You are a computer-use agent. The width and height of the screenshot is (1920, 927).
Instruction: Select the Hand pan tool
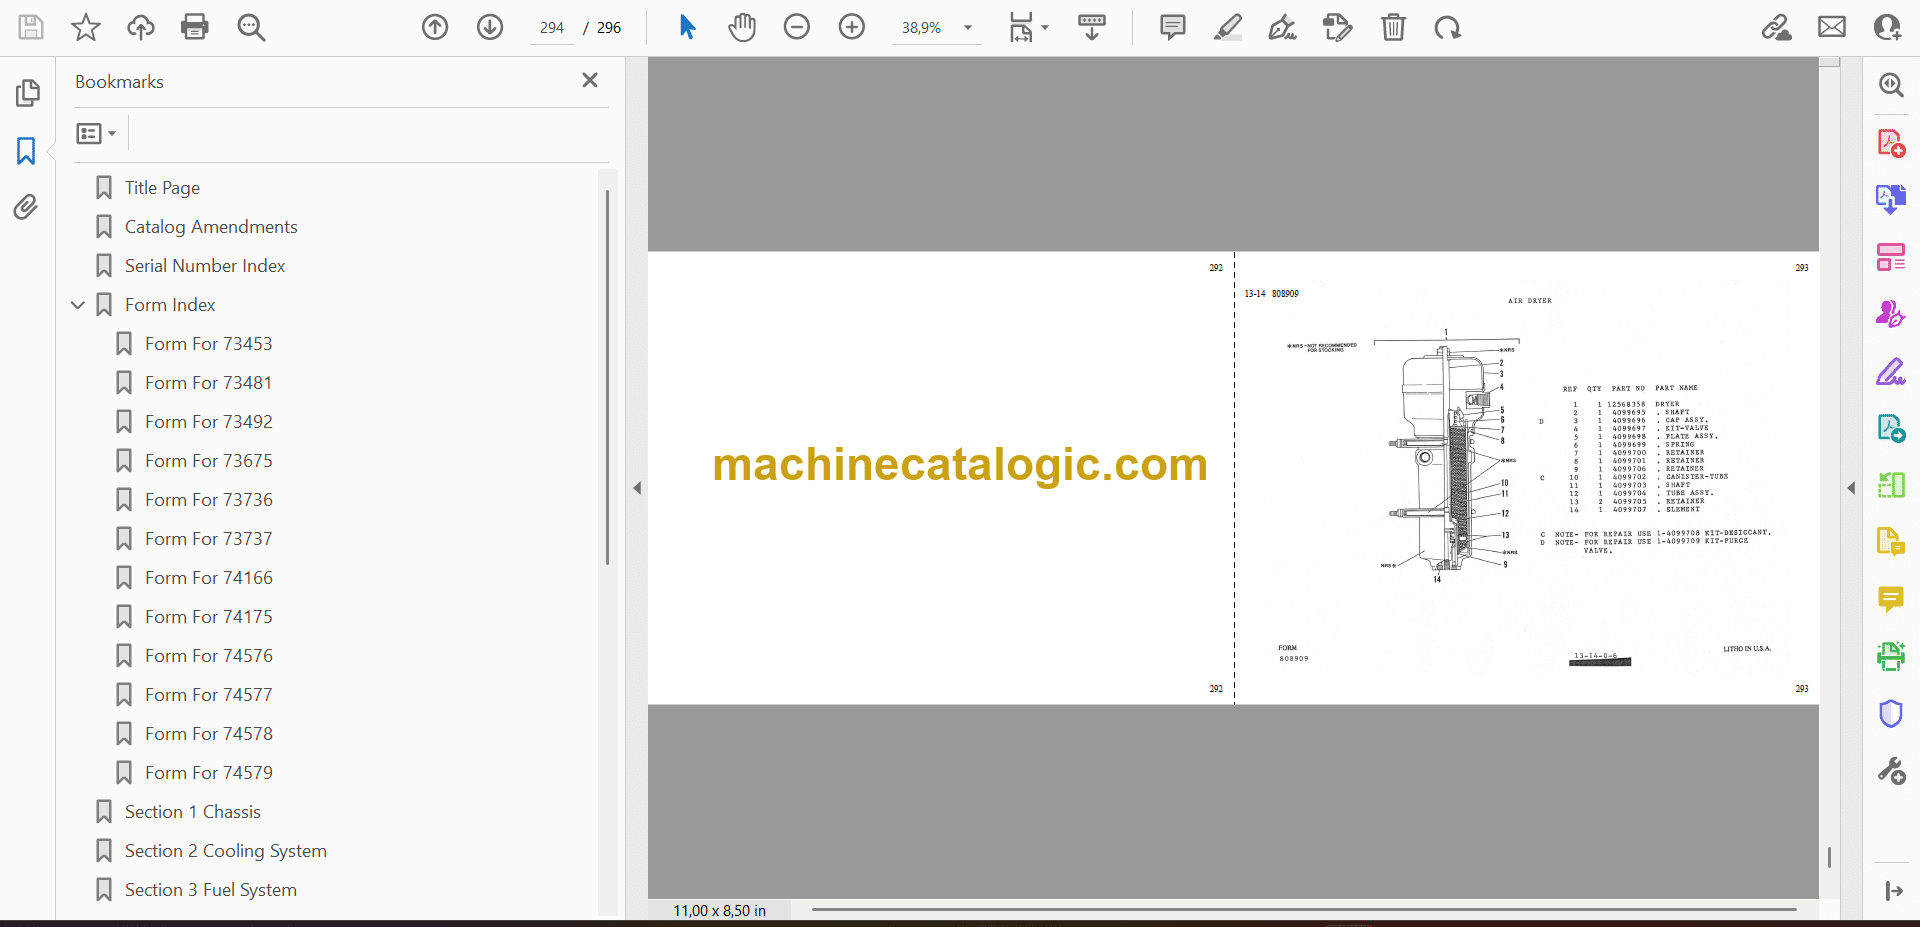(x=741, y=27)
